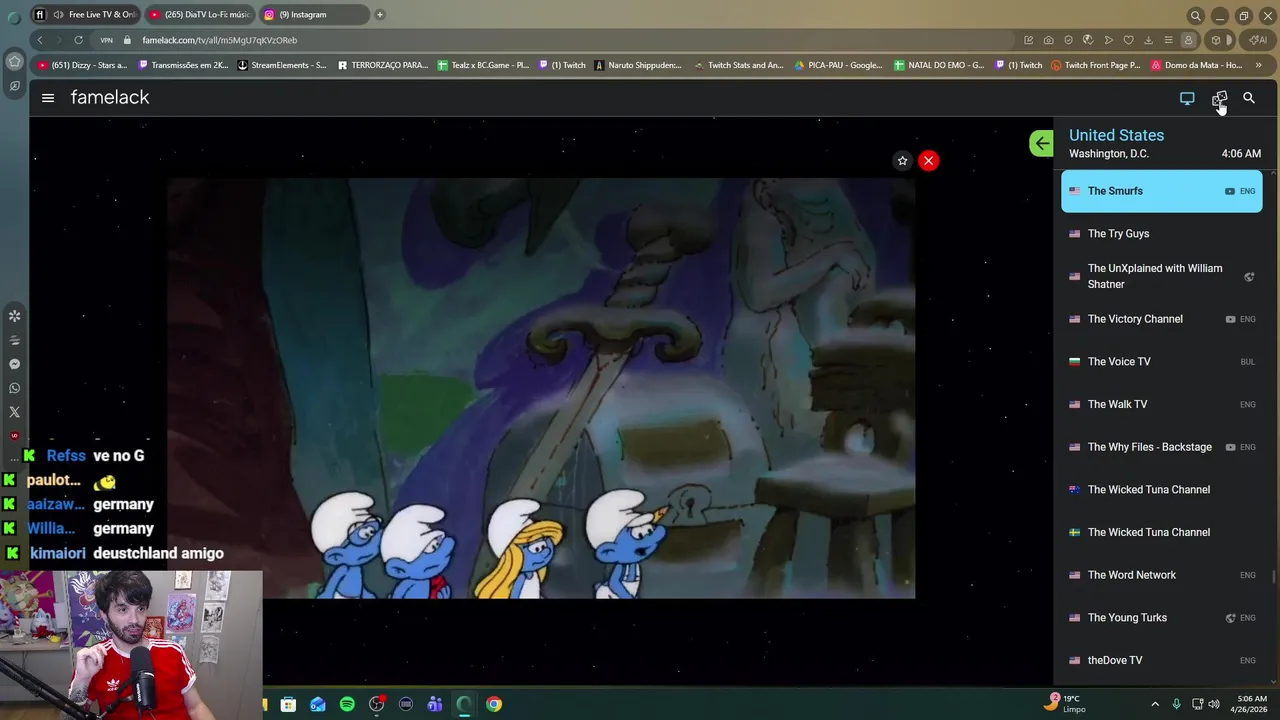1280x720 pixels.
Task: Select The Wicked Tuna Channel with Australian flag
Action: pos(1161,490)
